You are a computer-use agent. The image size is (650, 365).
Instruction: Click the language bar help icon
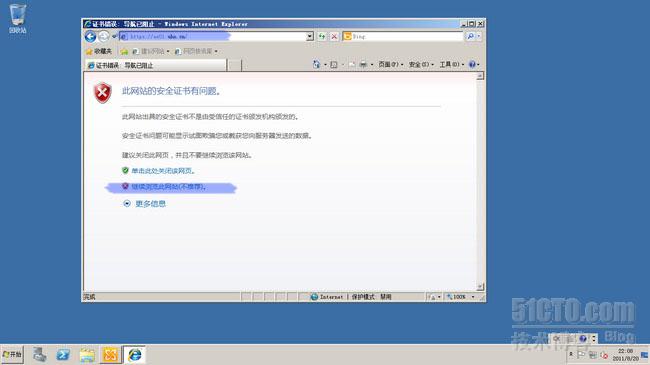583,338
